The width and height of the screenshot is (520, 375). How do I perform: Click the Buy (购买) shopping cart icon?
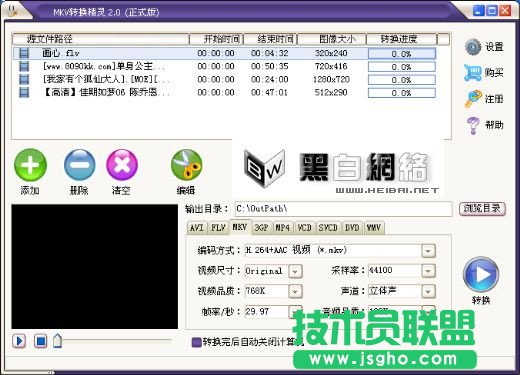click(x=473, y=72)
